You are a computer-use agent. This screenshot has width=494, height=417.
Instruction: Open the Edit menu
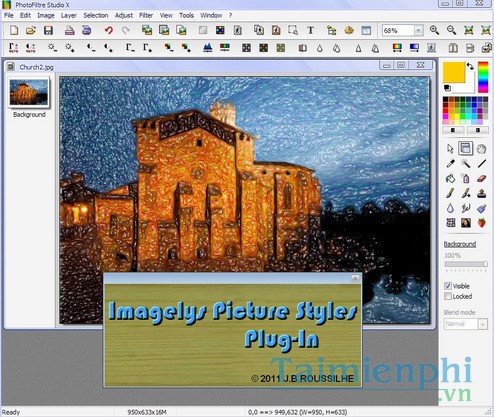coord(25,15)
